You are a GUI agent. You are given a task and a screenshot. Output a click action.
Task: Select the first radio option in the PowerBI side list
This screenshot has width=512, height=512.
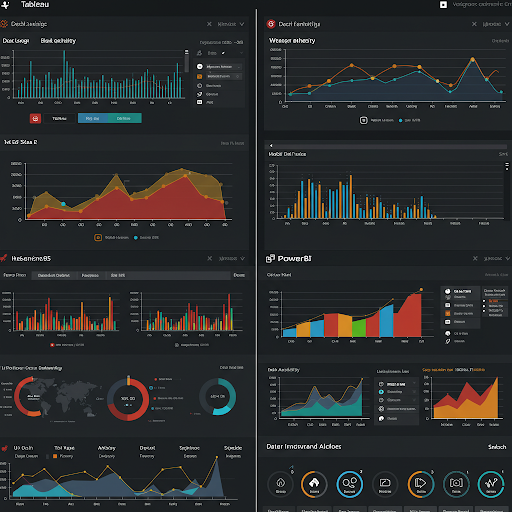(484, 301)
